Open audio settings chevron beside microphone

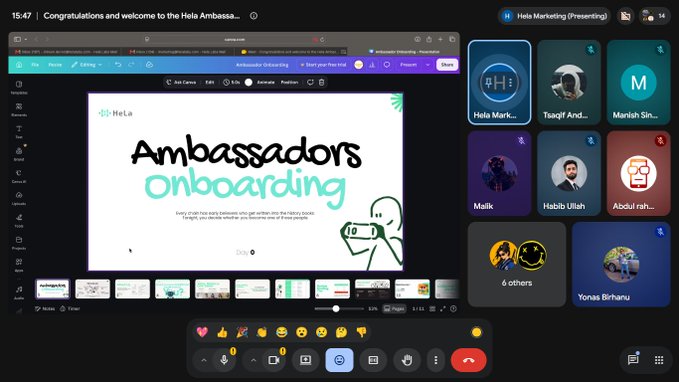pyautogui.click(x=204, y=360)
